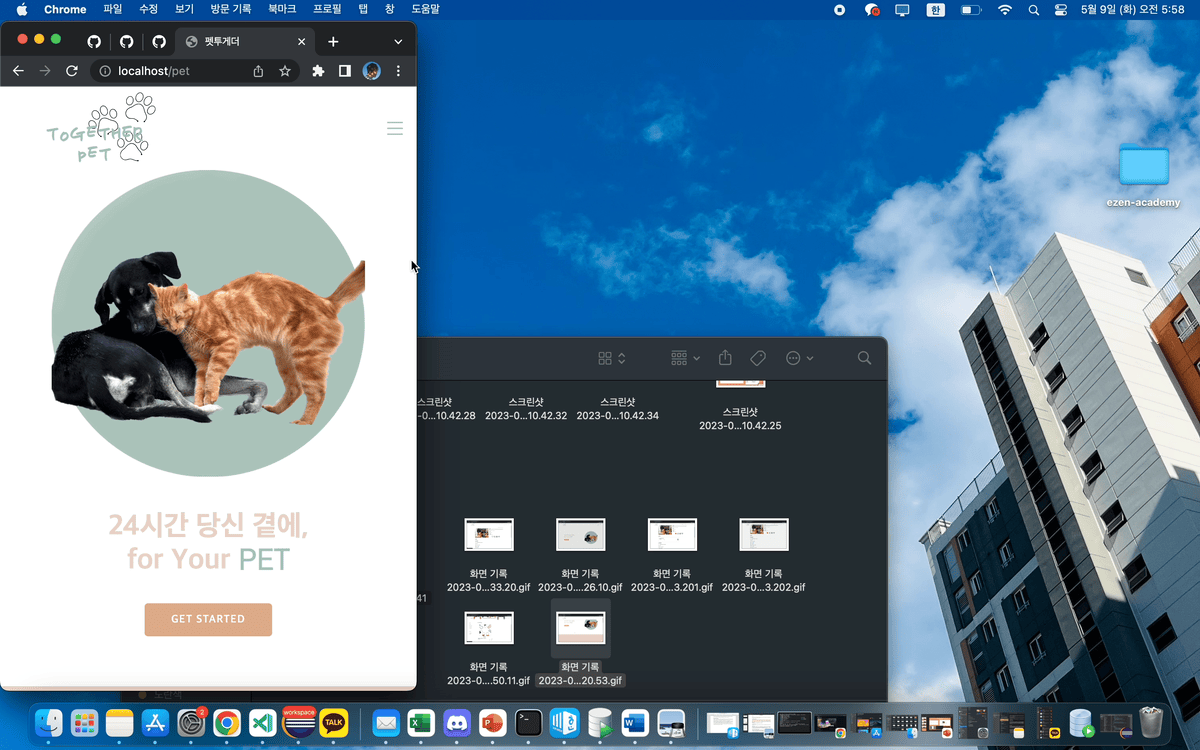The height and width of the screenshot is (750, 1200).
Task: Open the Finder view mode switcher
Action: (611, 358)
